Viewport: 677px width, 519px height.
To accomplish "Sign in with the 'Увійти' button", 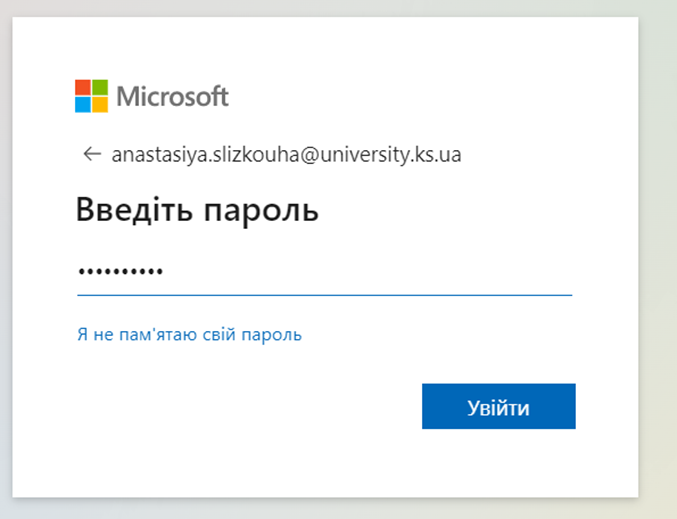I will pos(499,406).
